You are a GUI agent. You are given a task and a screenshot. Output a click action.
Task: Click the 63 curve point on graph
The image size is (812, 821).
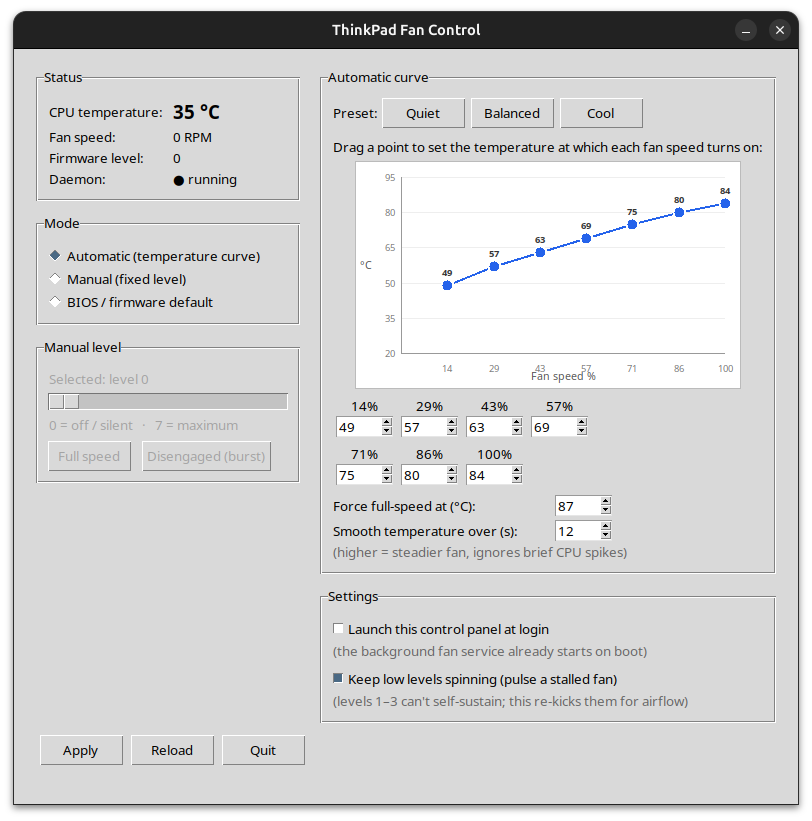540,252
